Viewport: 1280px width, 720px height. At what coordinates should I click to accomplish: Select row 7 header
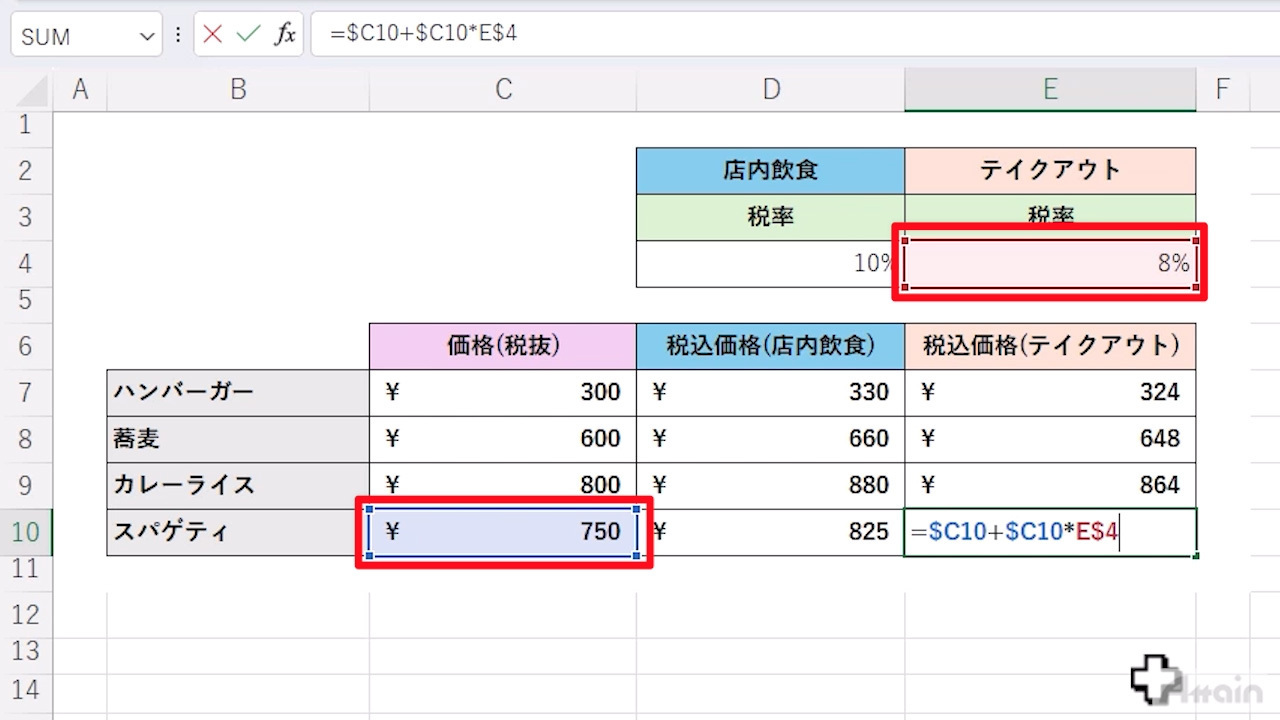[26, 392]
